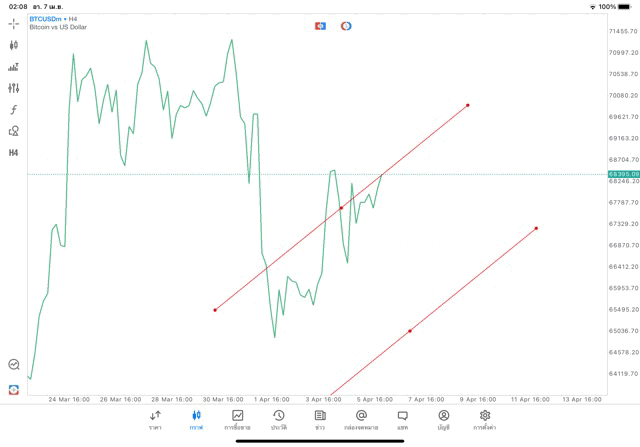Open the drawing objects shapes tool
Viewport: 640px width, 447px height.
click(x=14, y=131)
